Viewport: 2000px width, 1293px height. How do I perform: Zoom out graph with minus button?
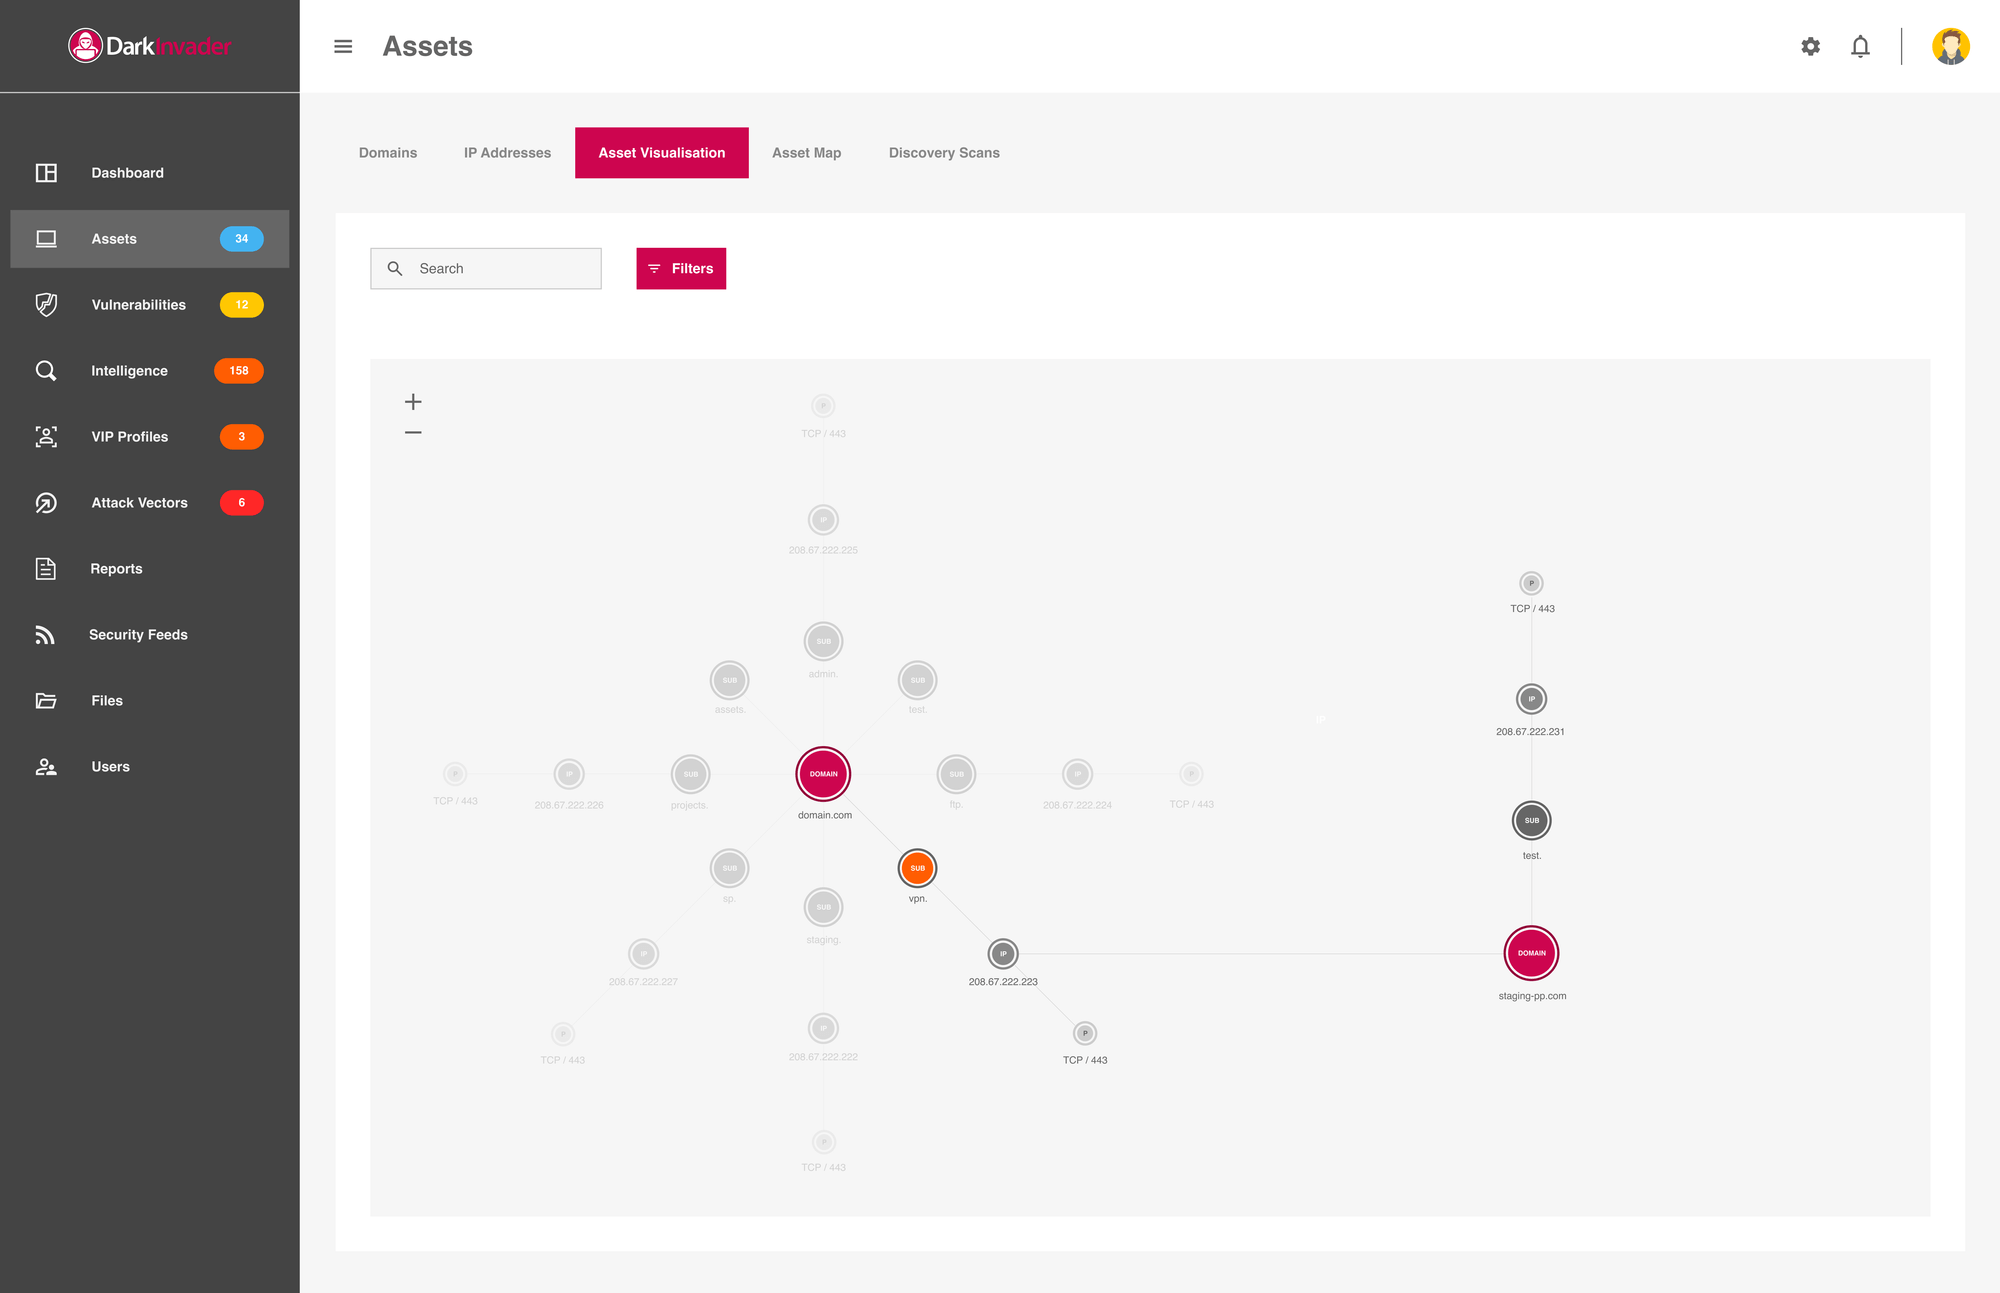point(413,433)
